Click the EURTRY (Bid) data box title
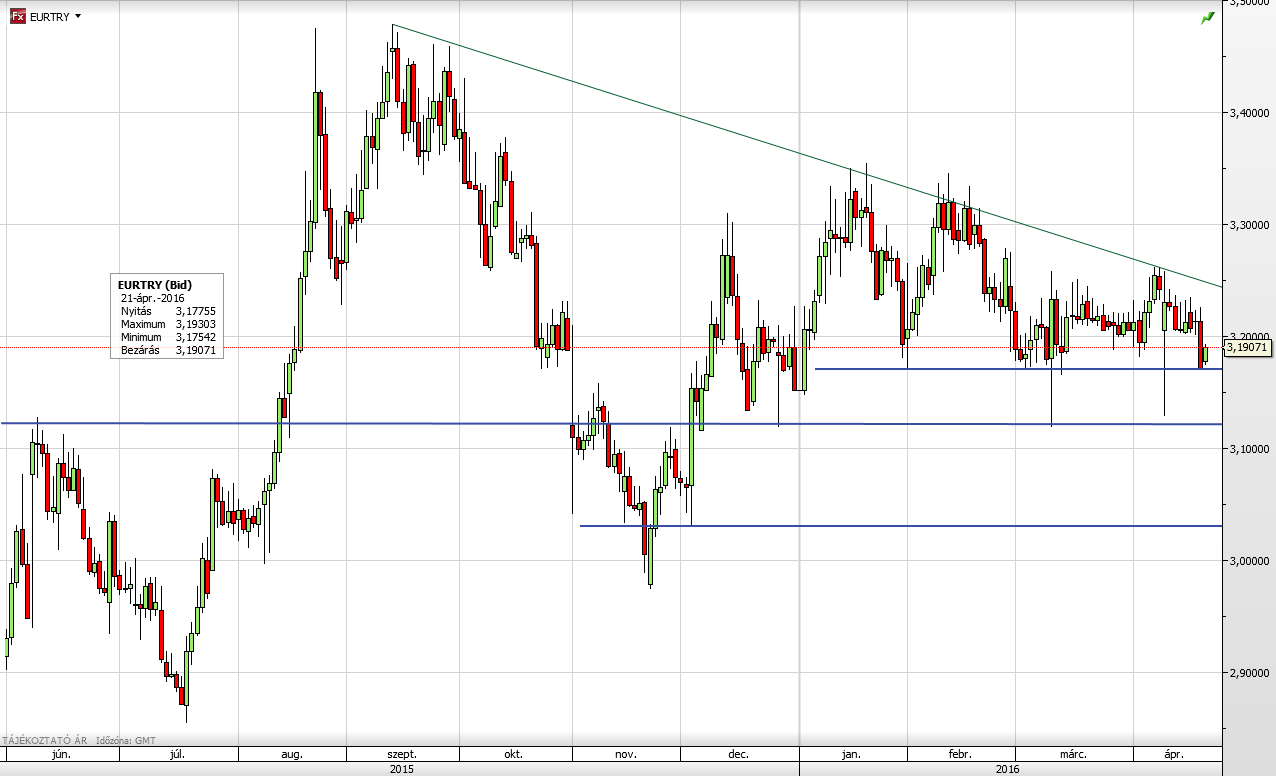This screenshot has width=1276, height=776. [154, 285]
